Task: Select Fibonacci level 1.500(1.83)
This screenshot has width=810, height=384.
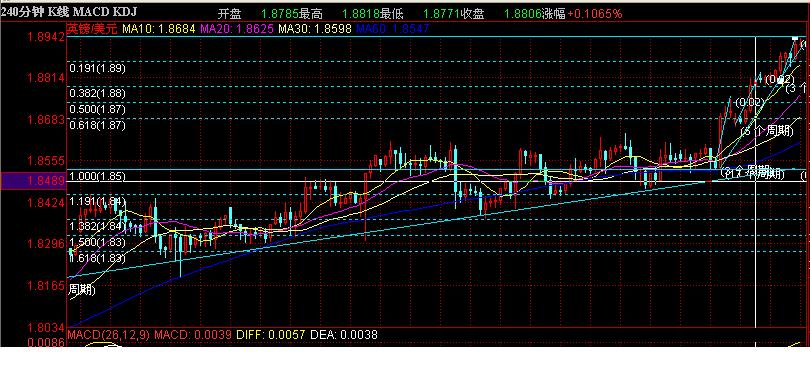Action: tap(97, 242)
